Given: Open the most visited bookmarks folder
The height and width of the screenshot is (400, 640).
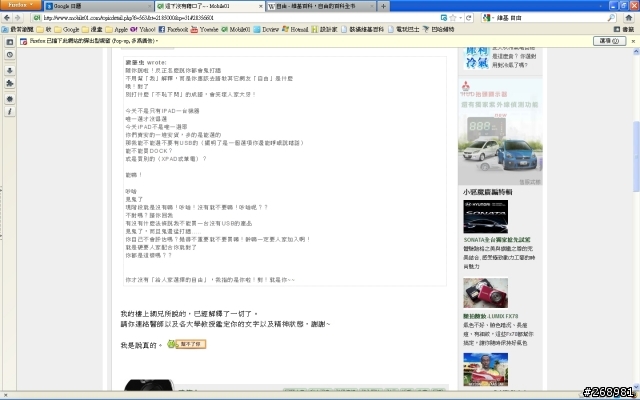Looking at the screenshot, I should 18,29.
